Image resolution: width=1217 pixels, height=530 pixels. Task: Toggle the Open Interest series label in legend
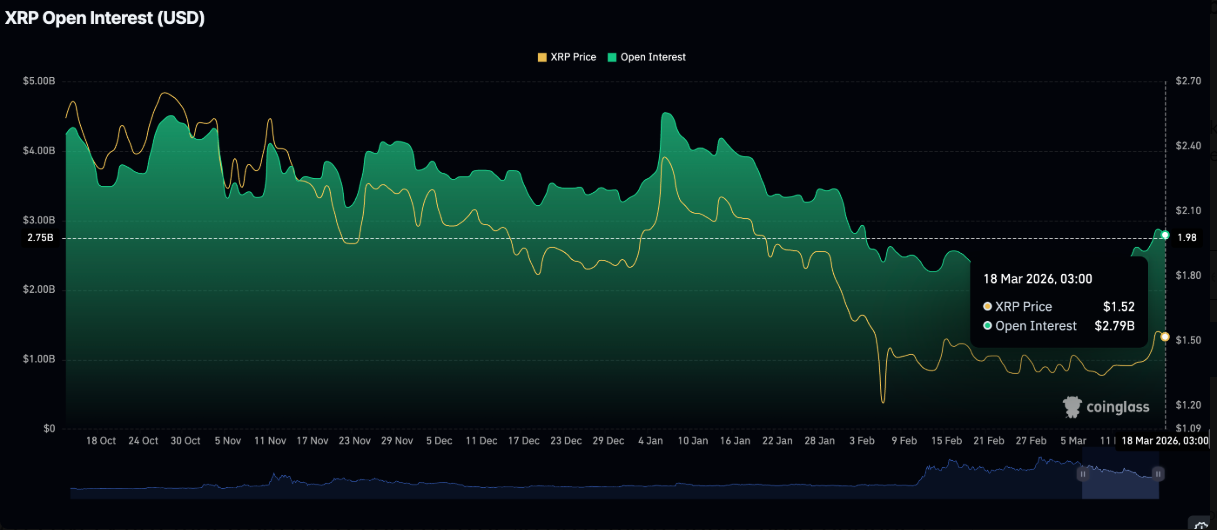click(x=653, y=57)
